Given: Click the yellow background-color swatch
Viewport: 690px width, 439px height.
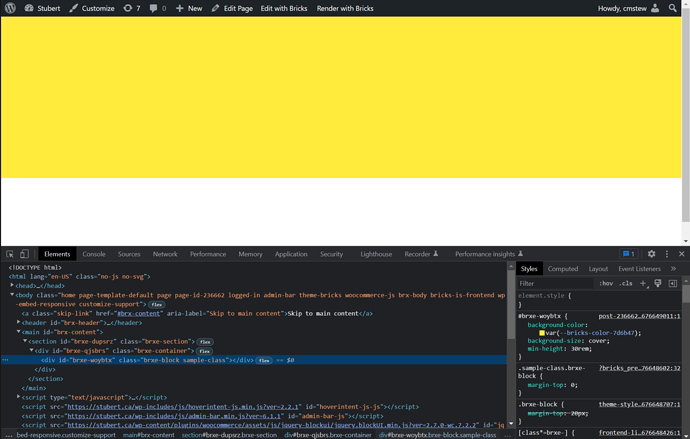Looking at the screenshot, I should (x=542, y=333).
